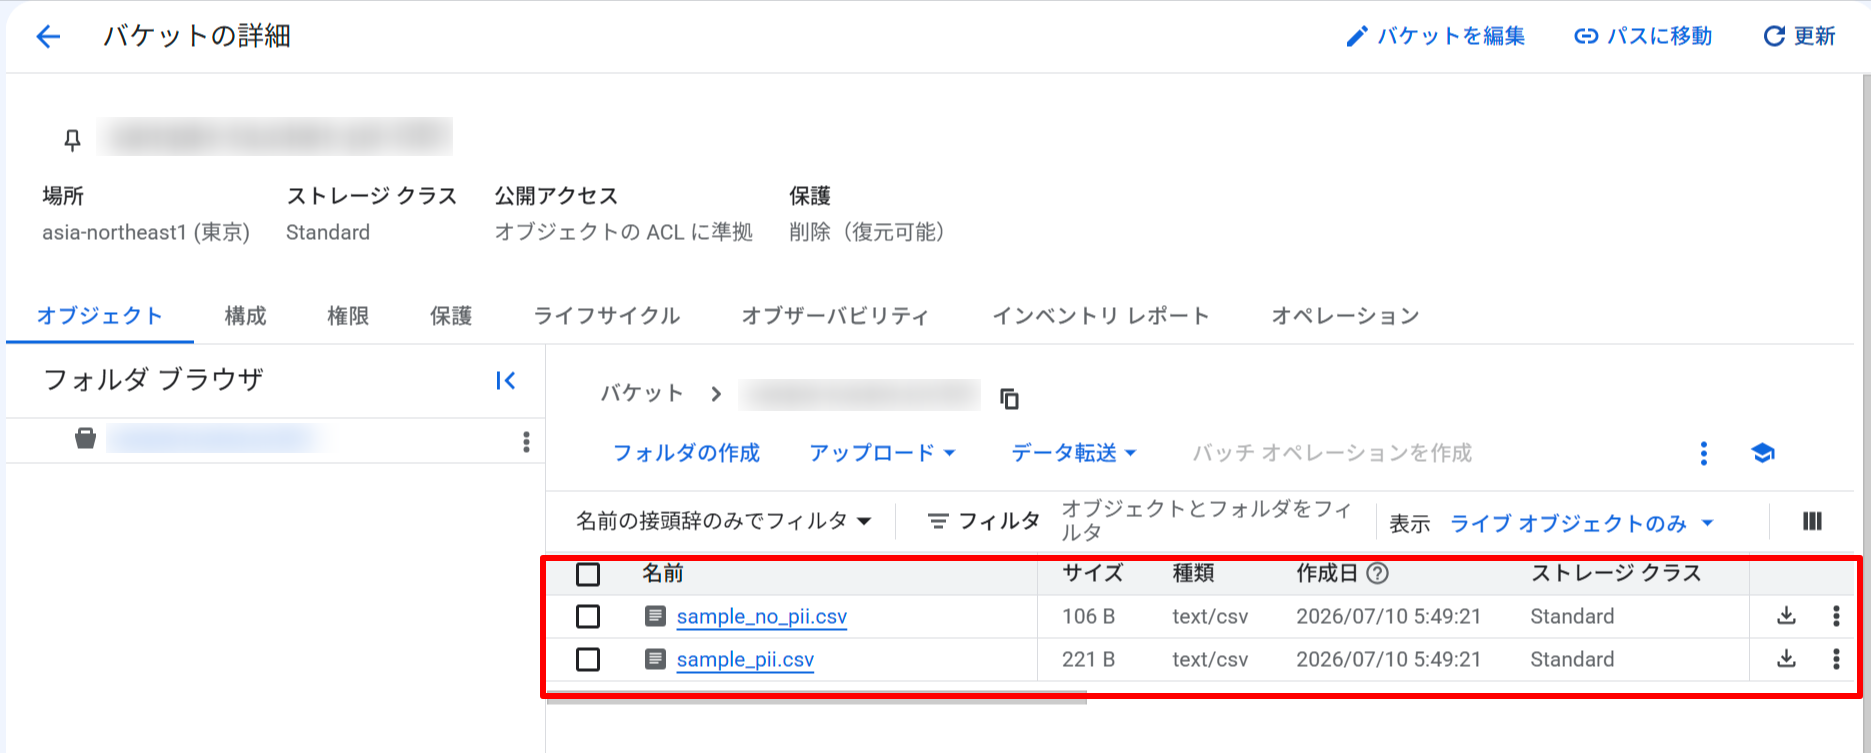Open the sample_pii.csv file link

745,660
